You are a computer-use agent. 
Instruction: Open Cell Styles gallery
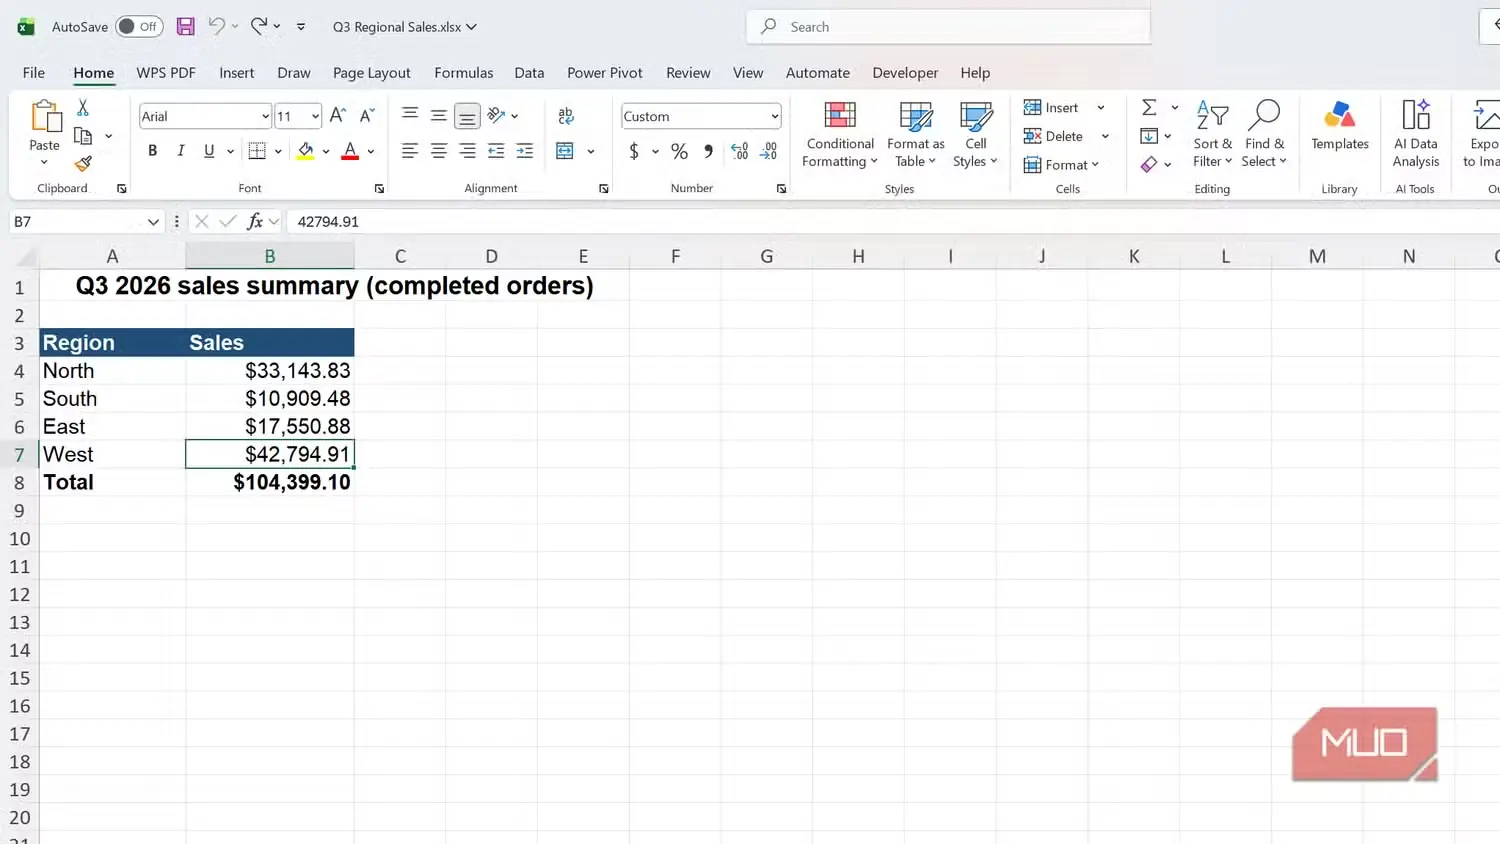point(975,134)
